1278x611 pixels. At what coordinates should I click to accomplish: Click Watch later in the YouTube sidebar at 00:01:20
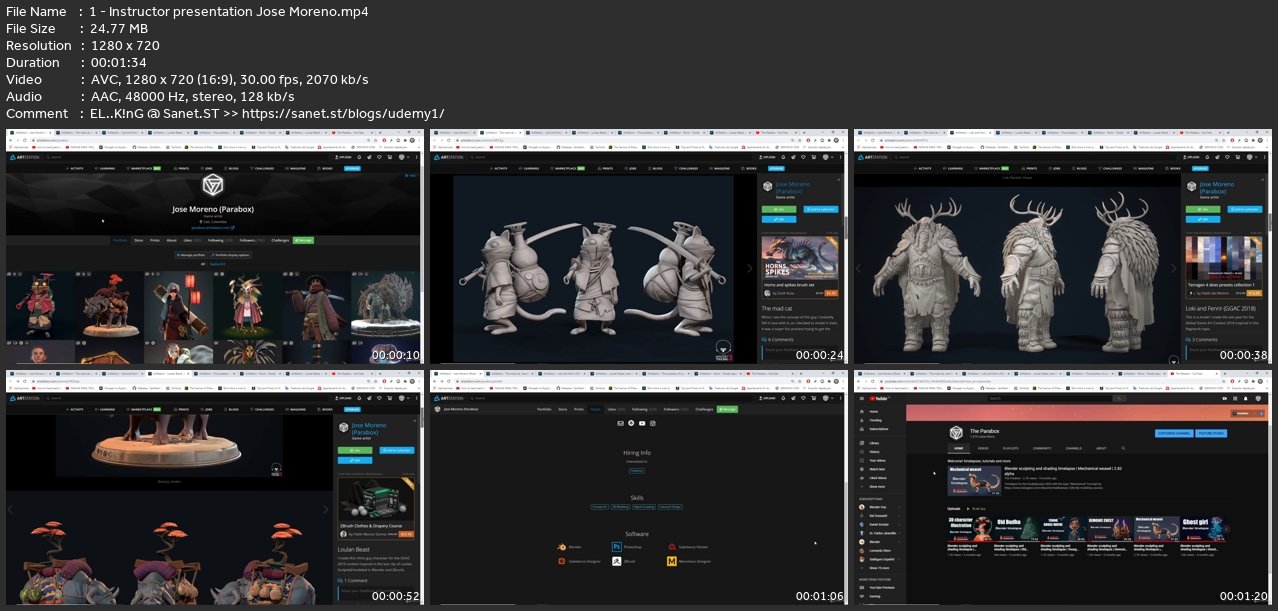(x=877, y=469)
